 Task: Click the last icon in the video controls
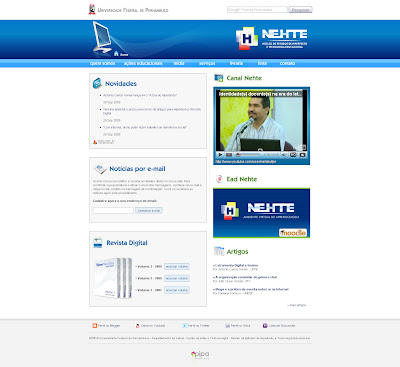tap(302, 155)
